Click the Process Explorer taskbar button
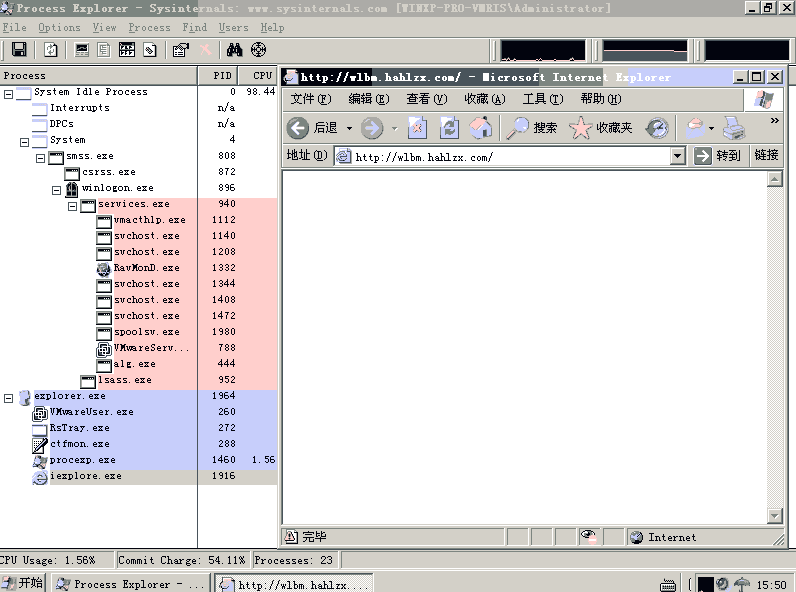The width and height of the screenshot is (796, 592). (131, 584)
